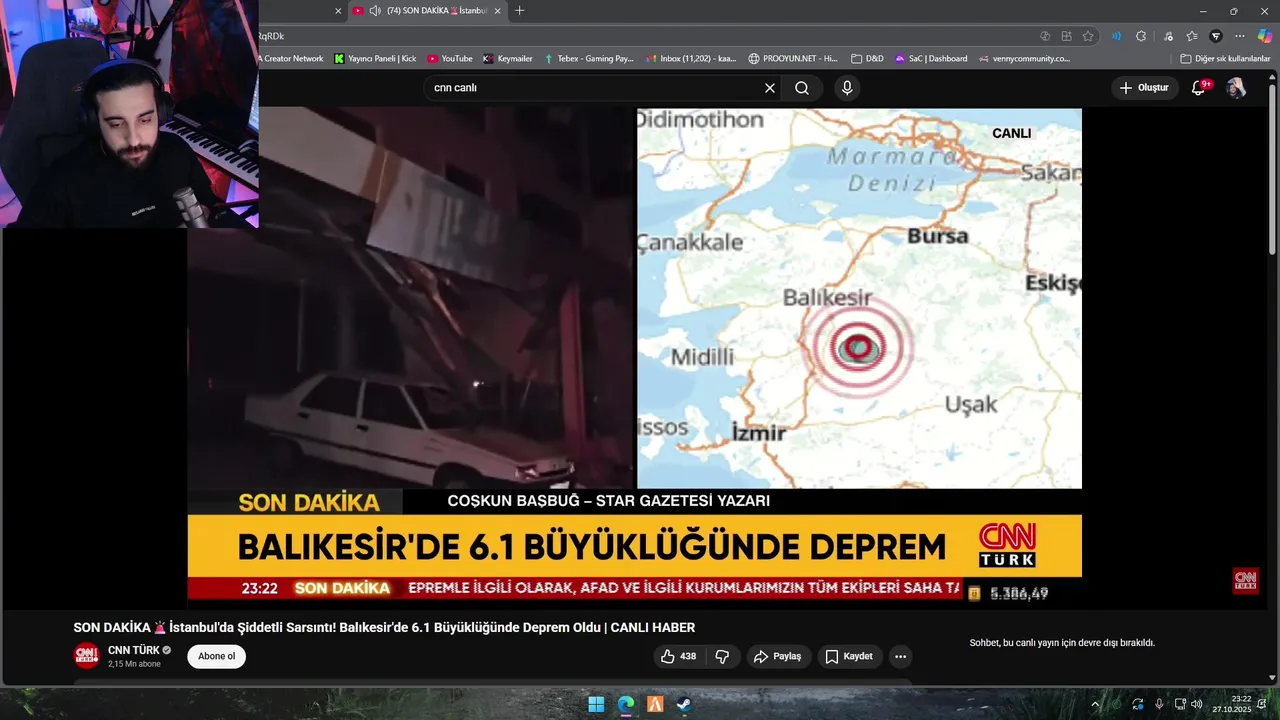Mute the tab using its speaker icon
The height and width of the screenshot is (720, 1280).
click(375, 11)
